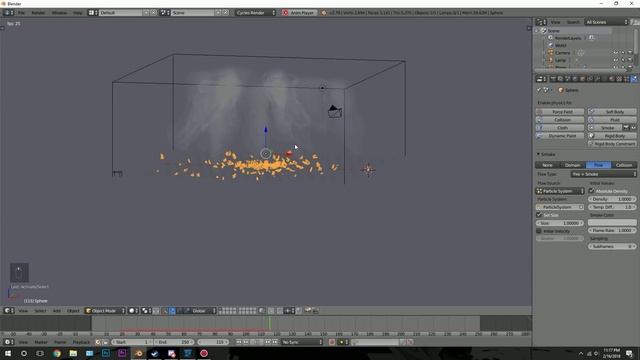Select the Collision smoke type tab
640x360 pixels.
[x=624, y=165]
